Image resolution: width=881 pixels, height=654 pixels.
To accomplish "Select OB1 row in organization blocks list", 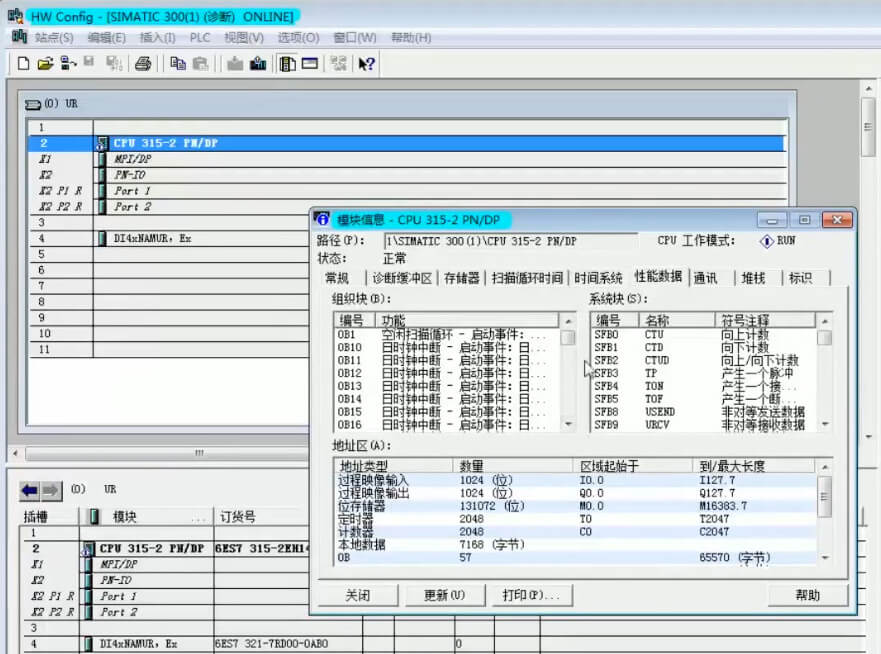I will pos(447,334).
